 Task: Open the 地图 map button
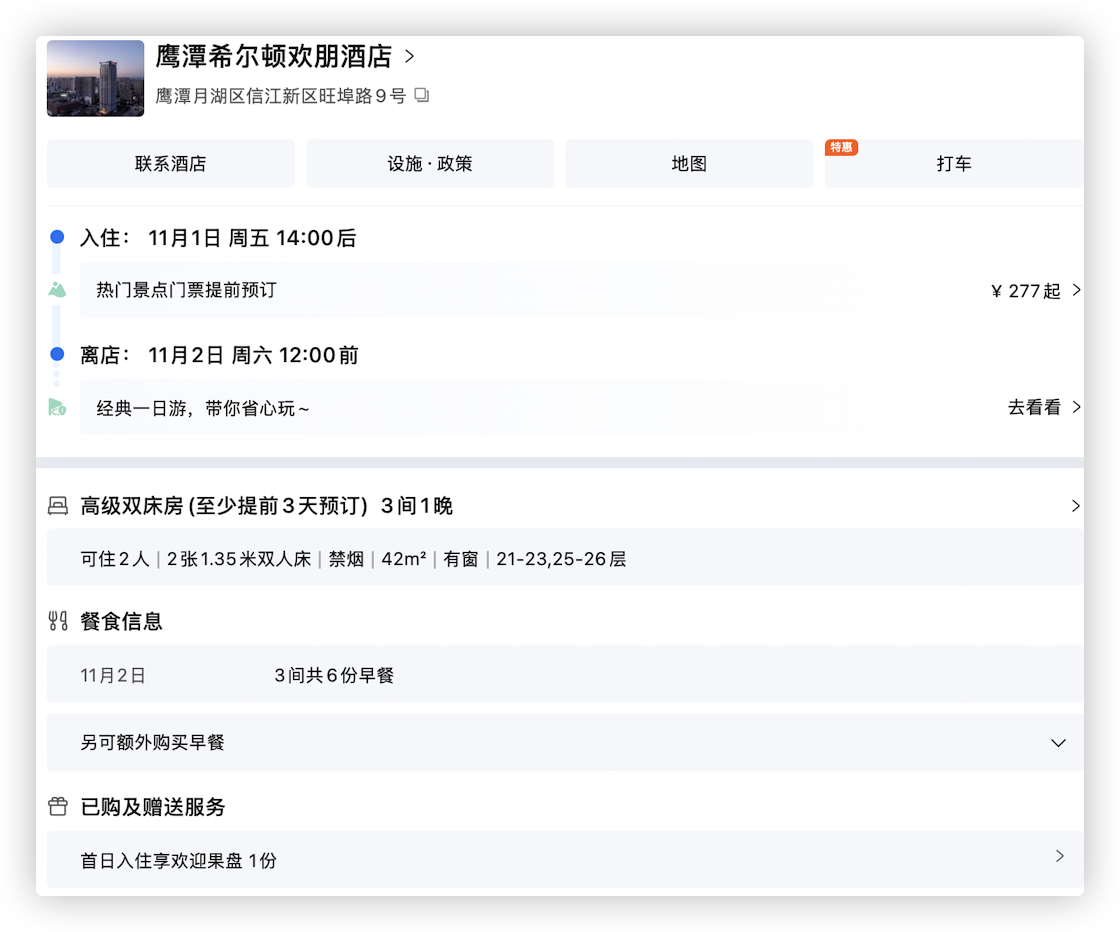[689, 164]
